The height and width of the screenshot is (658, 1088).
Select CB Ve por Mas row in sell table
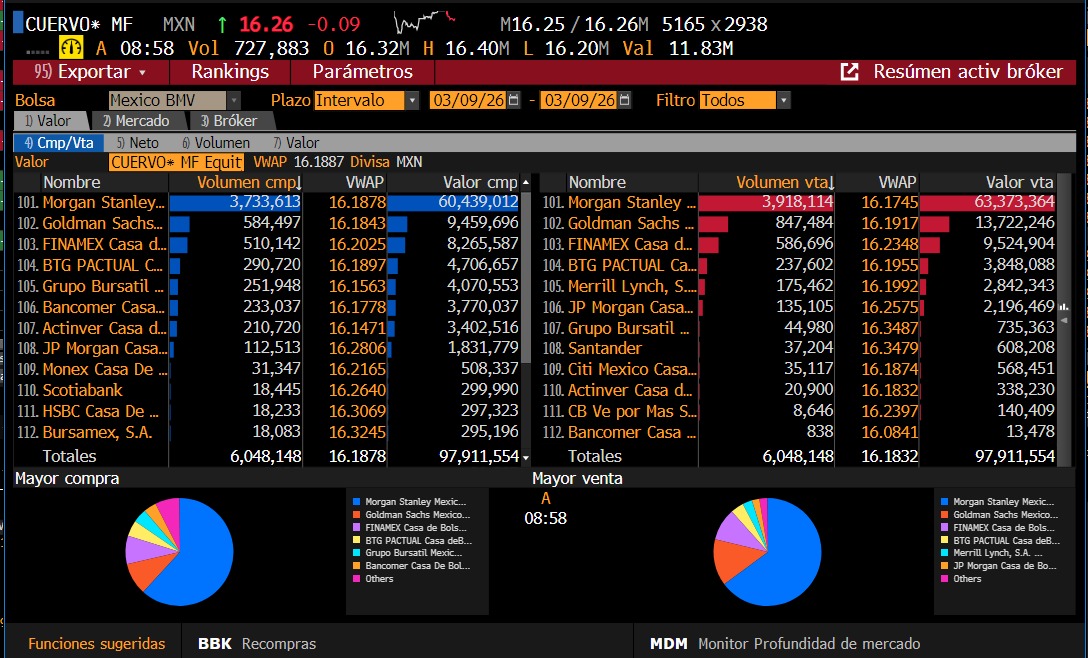798,411
